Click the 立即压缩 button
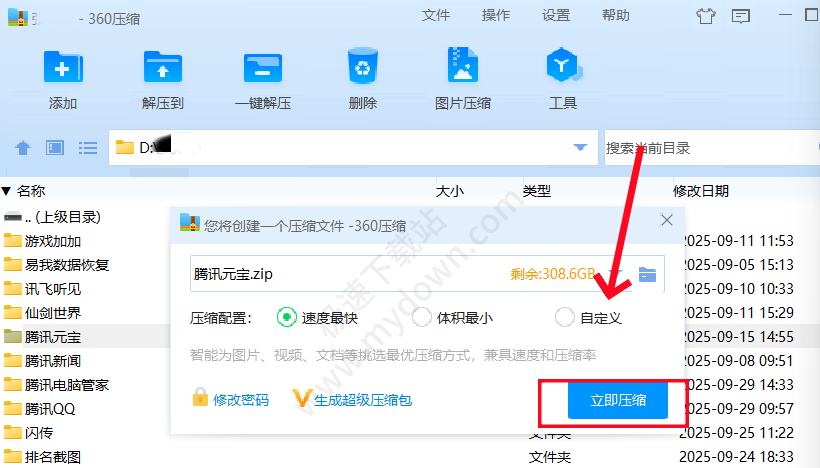 (x=618, y=400)
